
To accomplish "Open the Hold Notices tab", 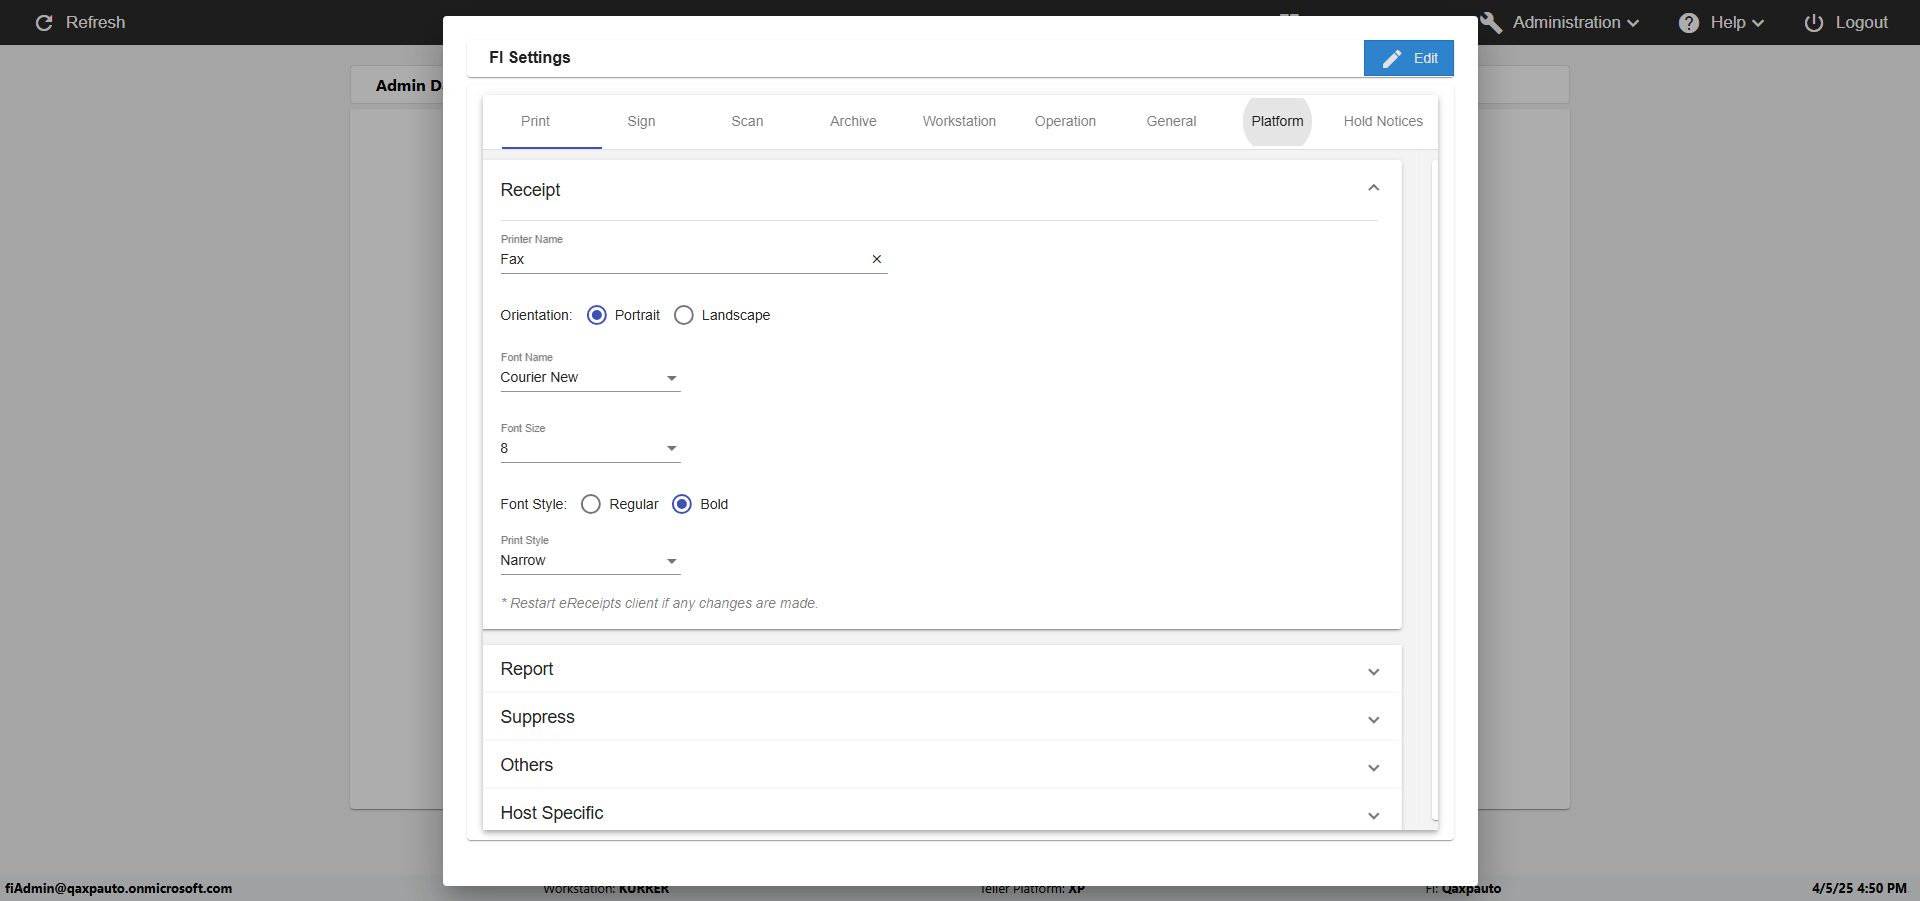I will coord(1383,121).
